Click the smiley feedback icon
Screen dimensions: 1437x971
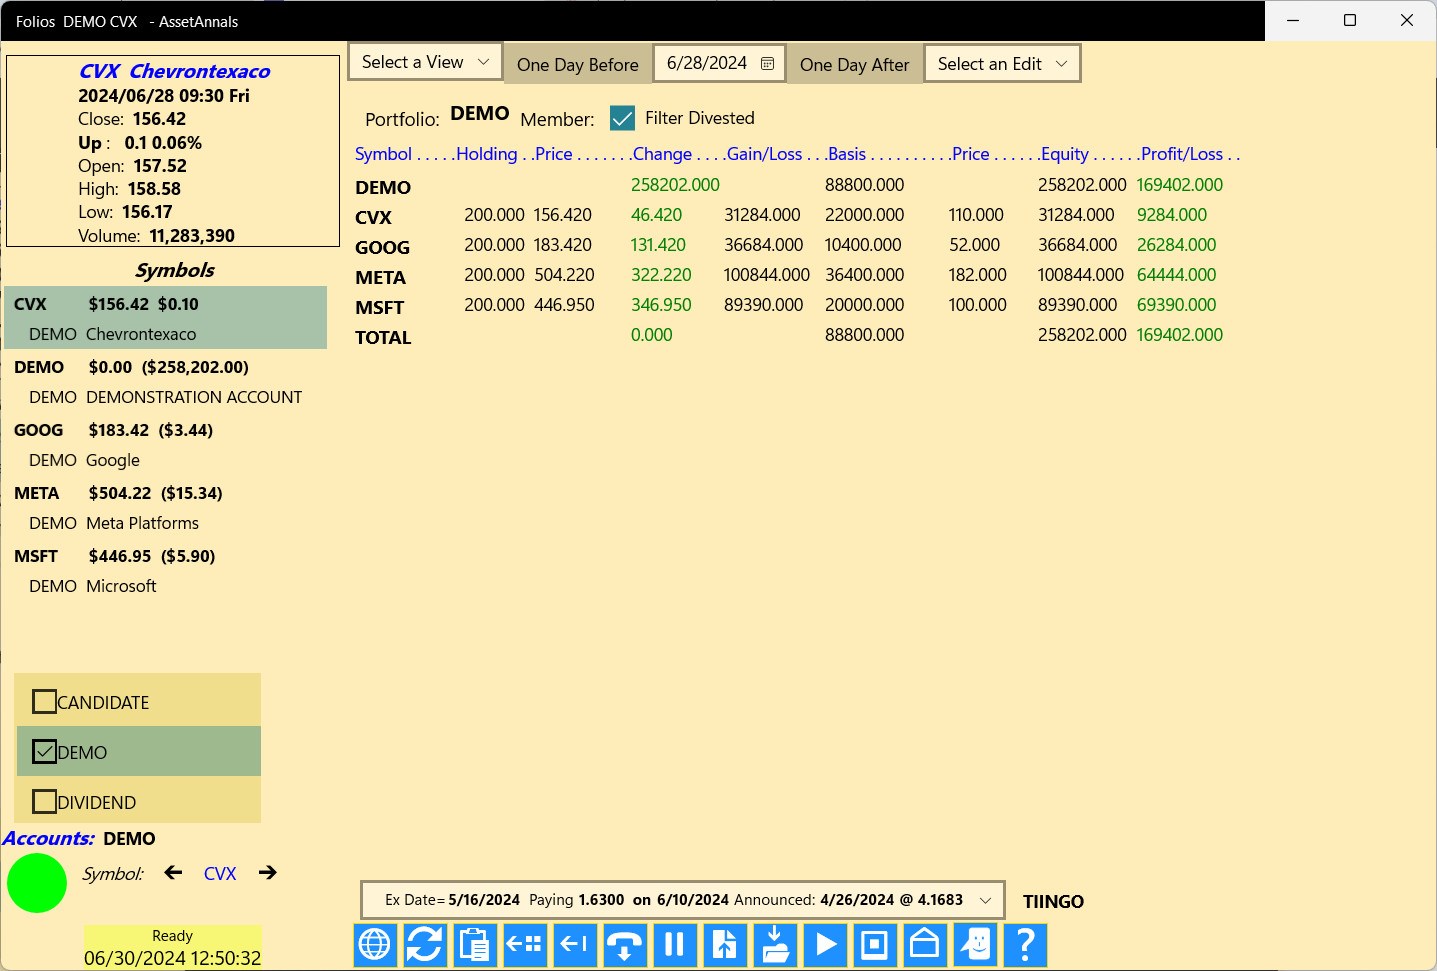point(975,945)
